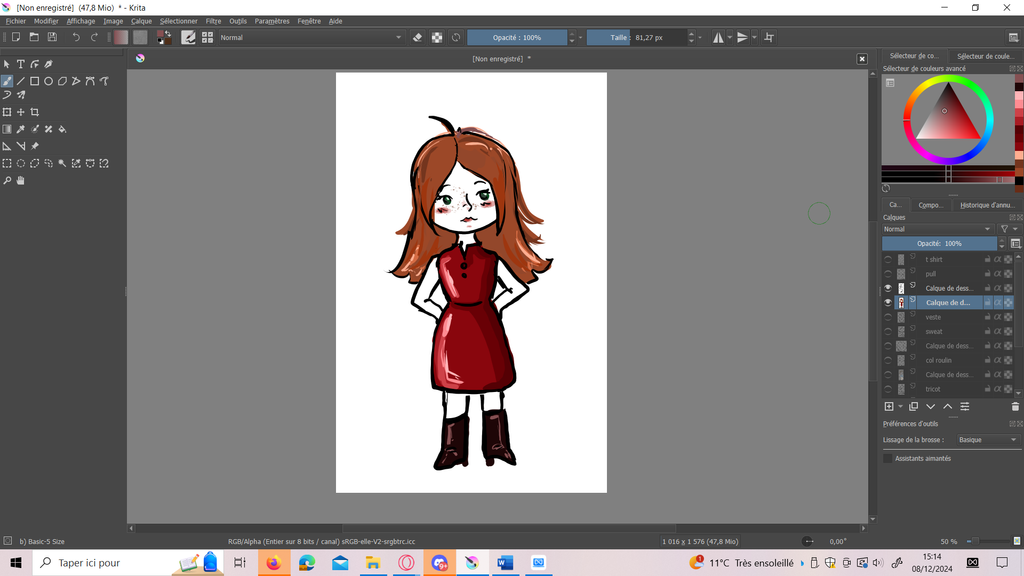Click the 'Opacité : 100%' toolbar slider
Image resolution: width=1024 pixels, height=576 pixels.
pyautogui.click(x=518, y=37)
